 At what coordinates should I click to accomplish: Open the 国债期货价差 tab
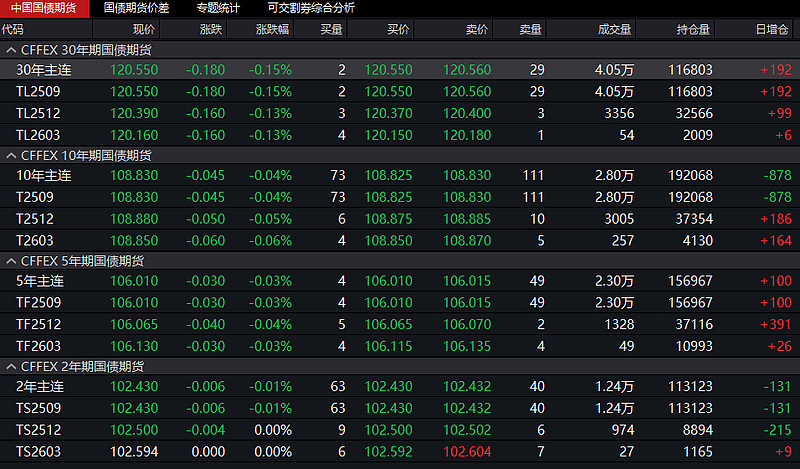136,8
